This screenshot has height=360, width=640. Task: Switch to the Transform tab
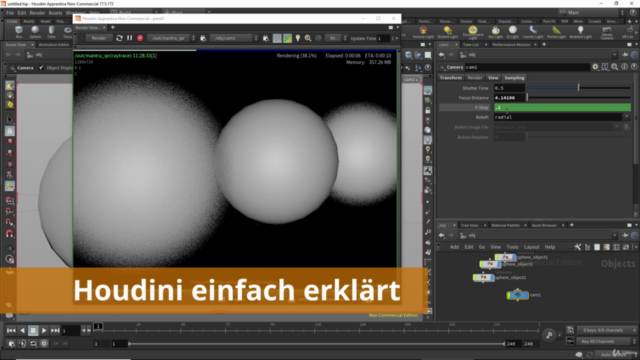(451, 78)
